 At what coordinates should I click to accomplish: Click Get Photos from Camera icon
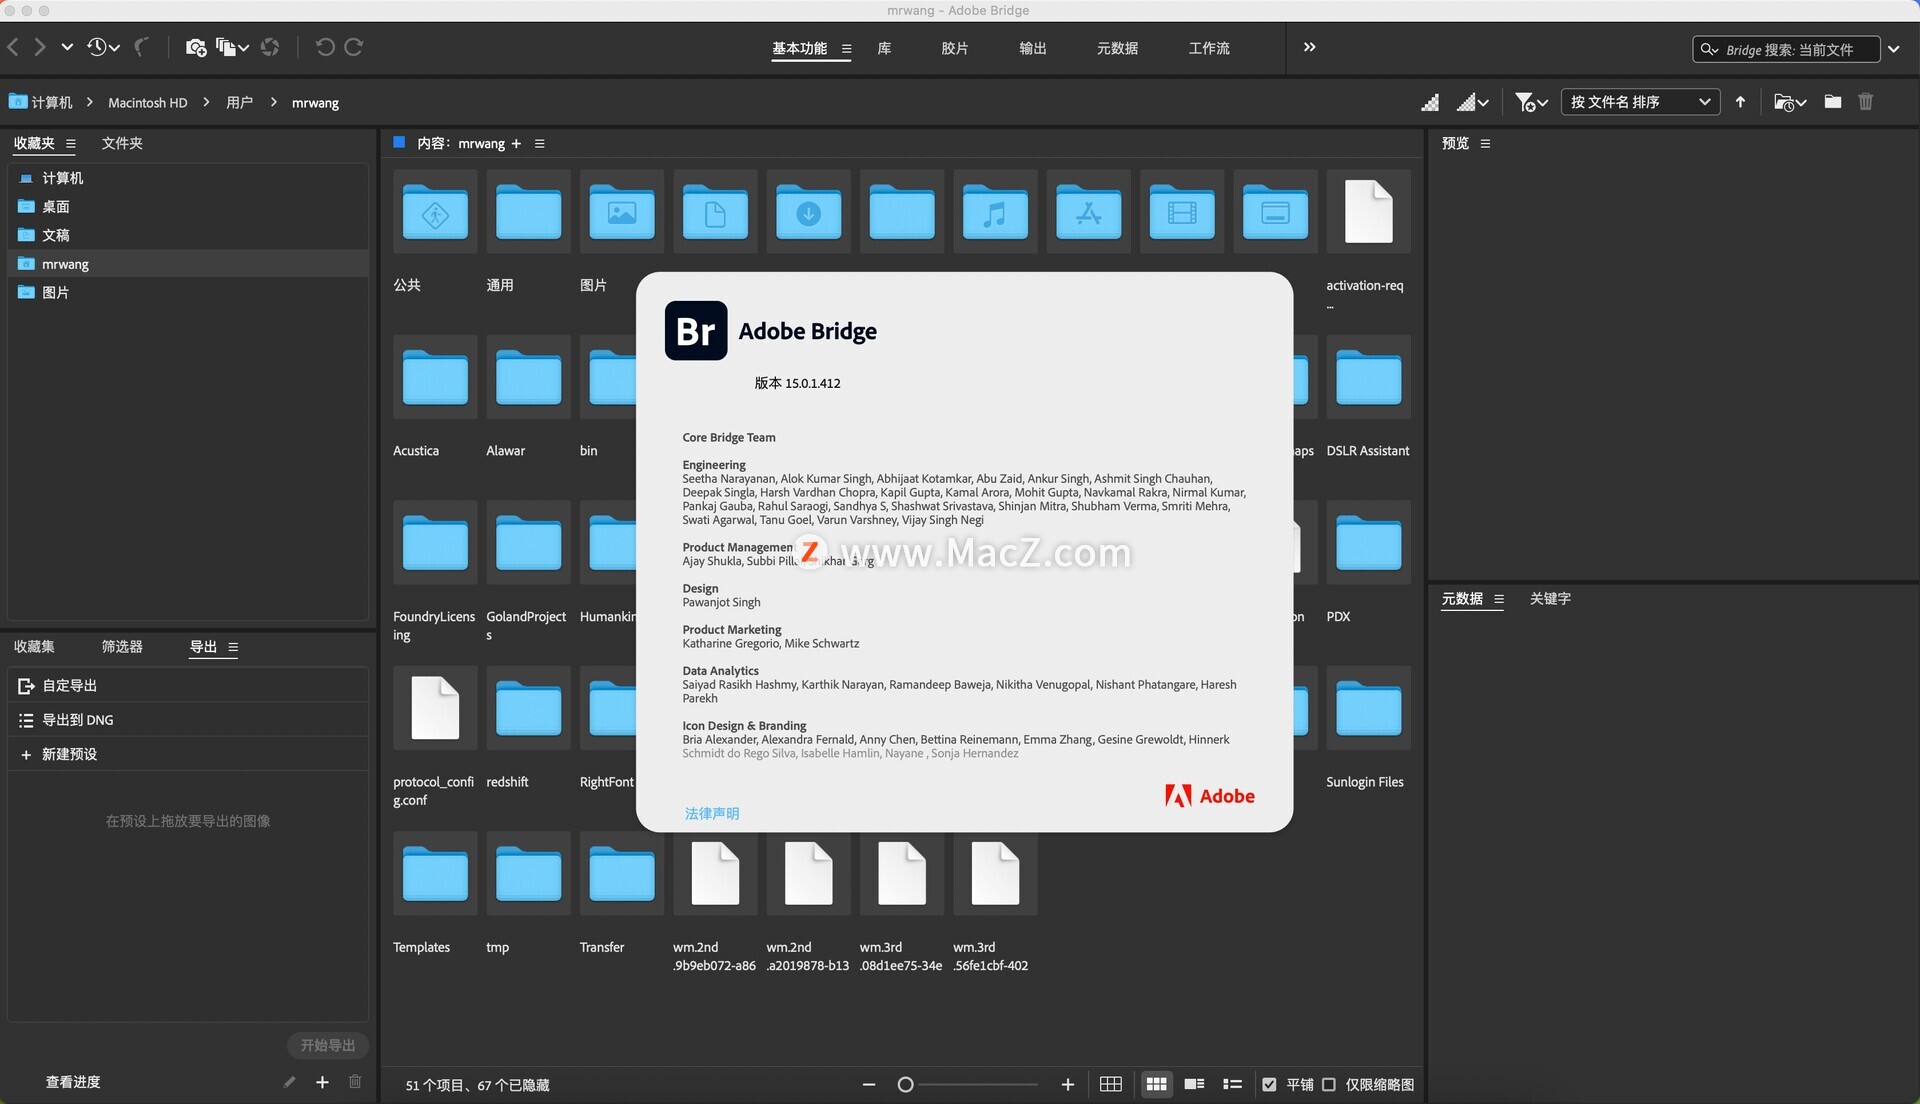point(196,47)
